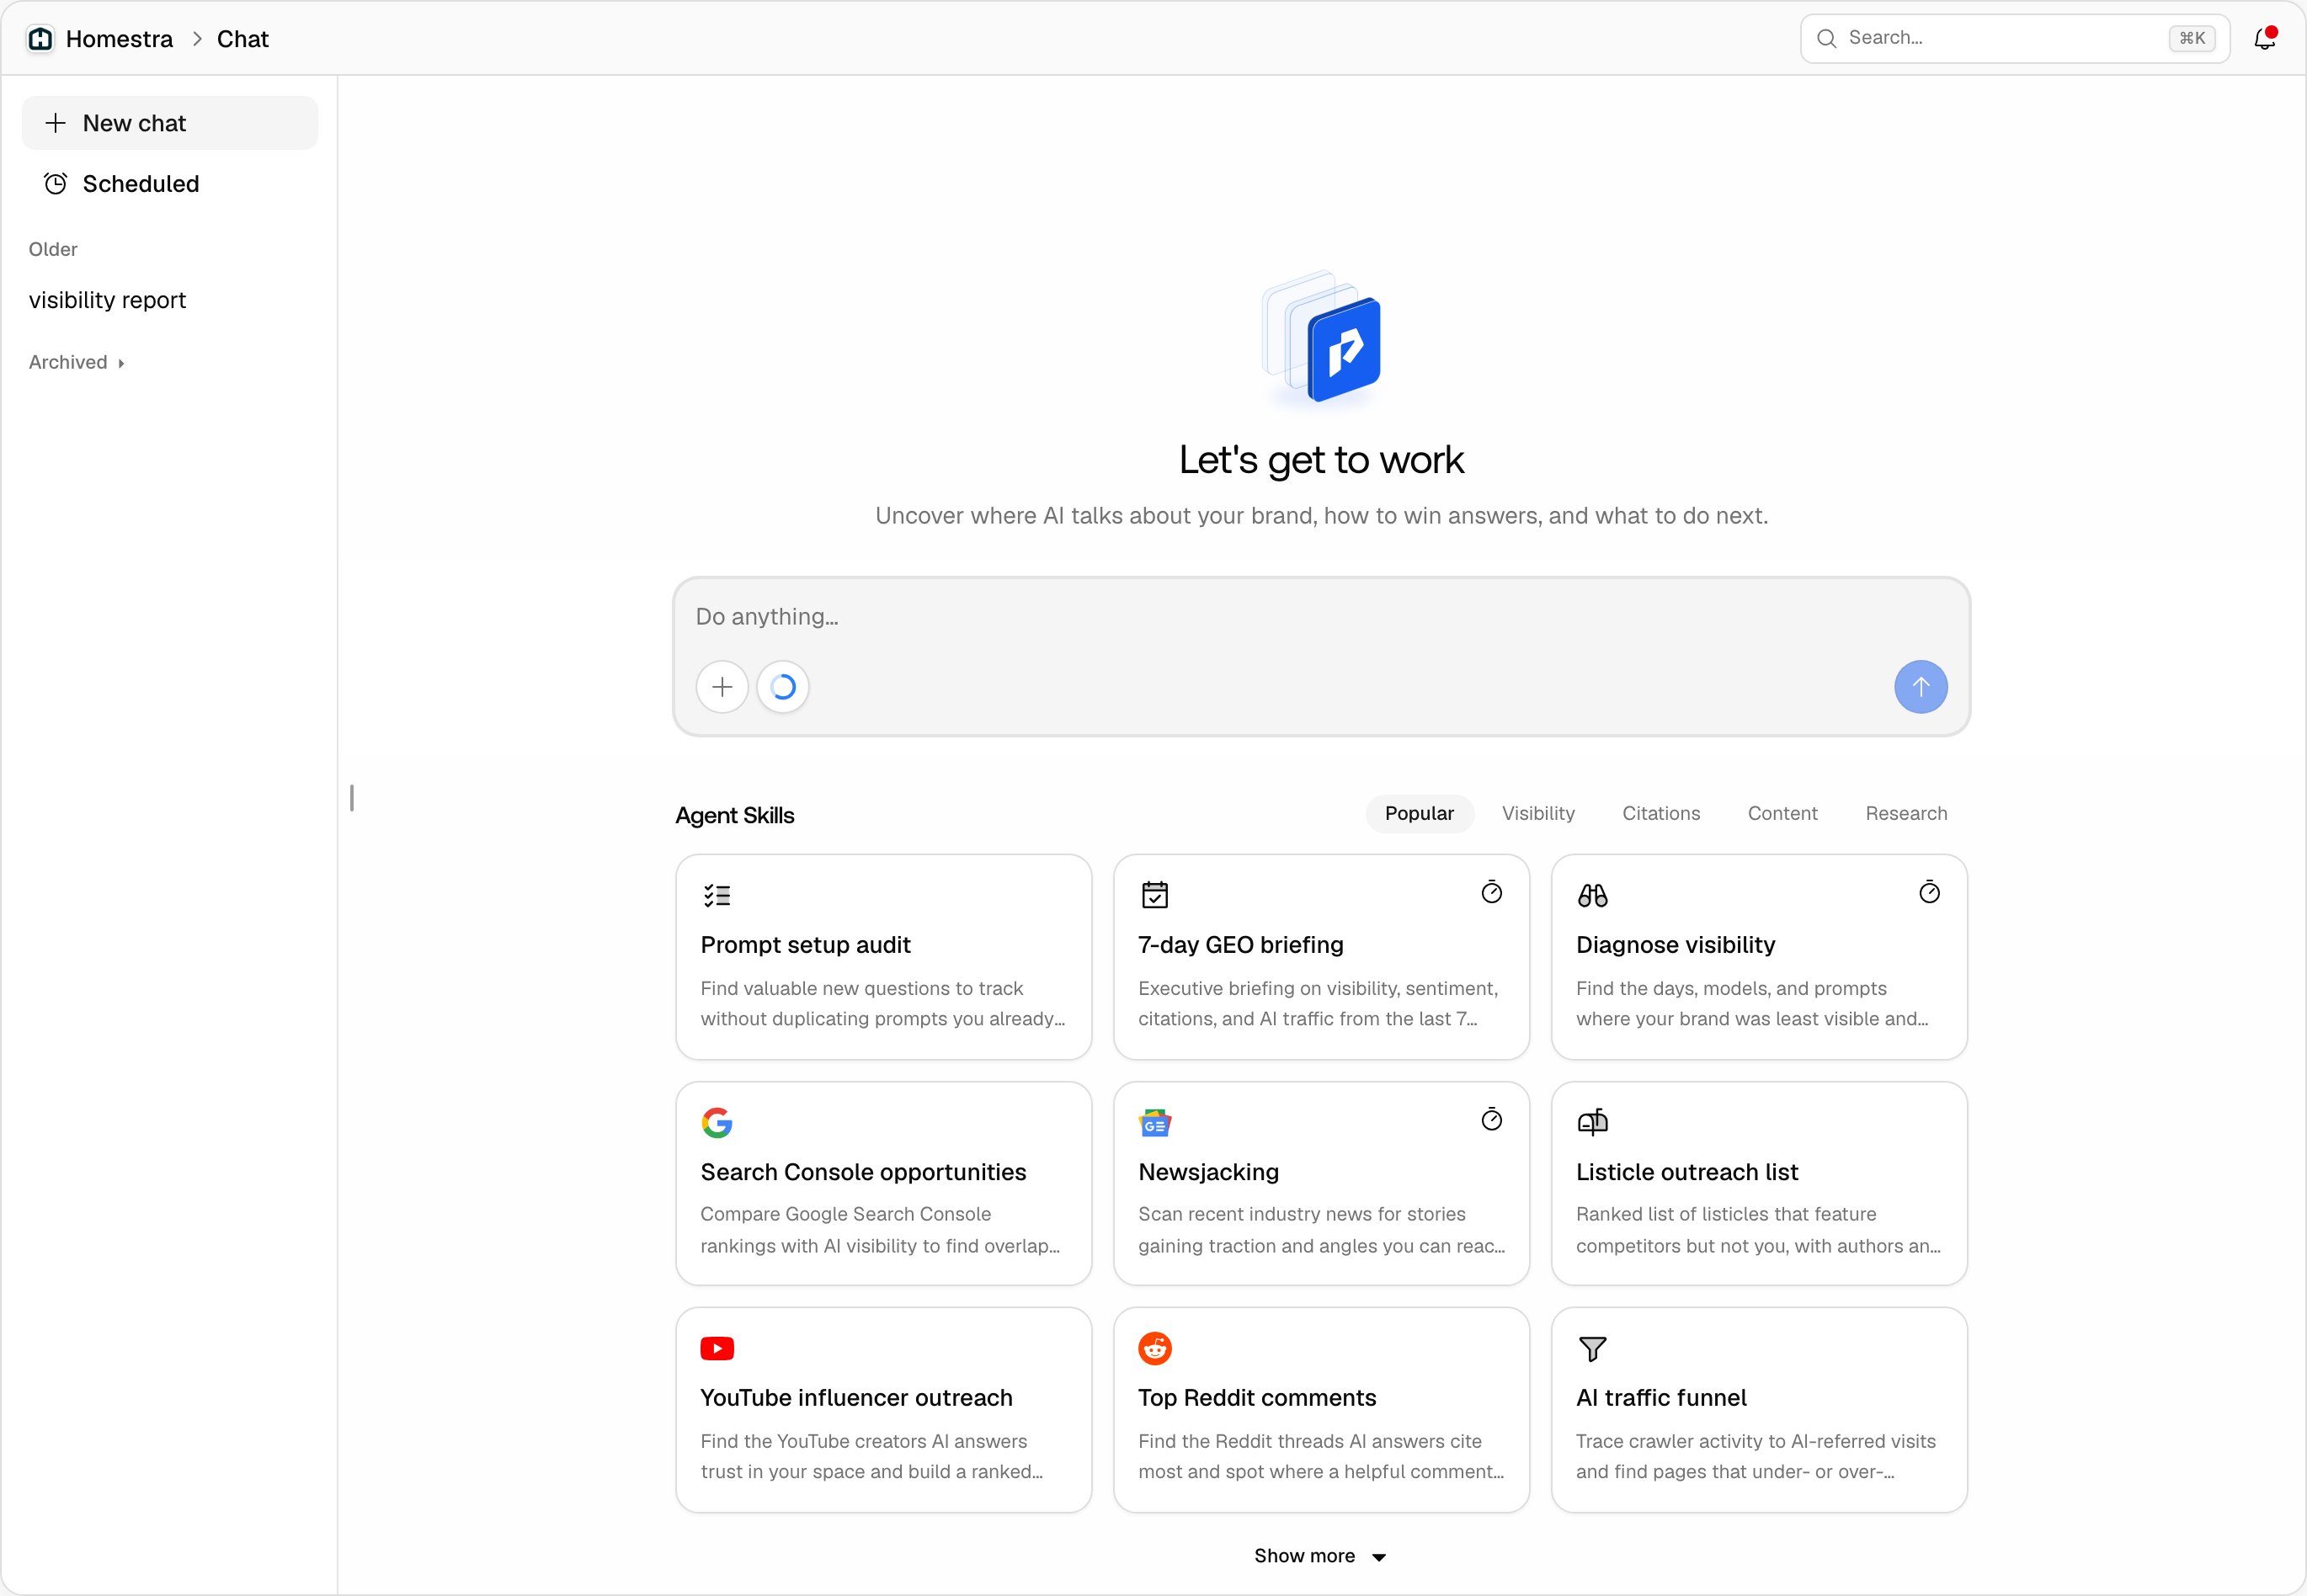This screenshot has width=2307, height=1596.
Task: Open the Listicle outreach list title
Action: 1687,1172
